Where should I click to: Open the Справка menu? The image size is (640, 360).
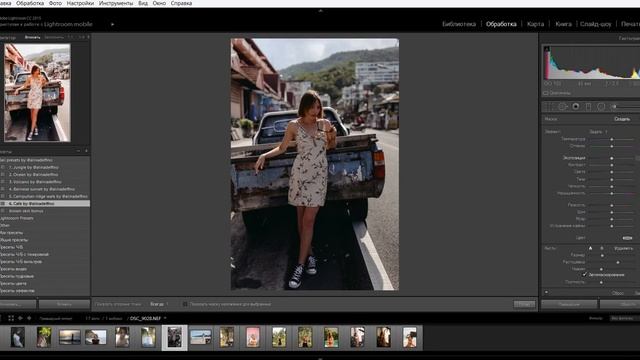[x=181, y=3]
